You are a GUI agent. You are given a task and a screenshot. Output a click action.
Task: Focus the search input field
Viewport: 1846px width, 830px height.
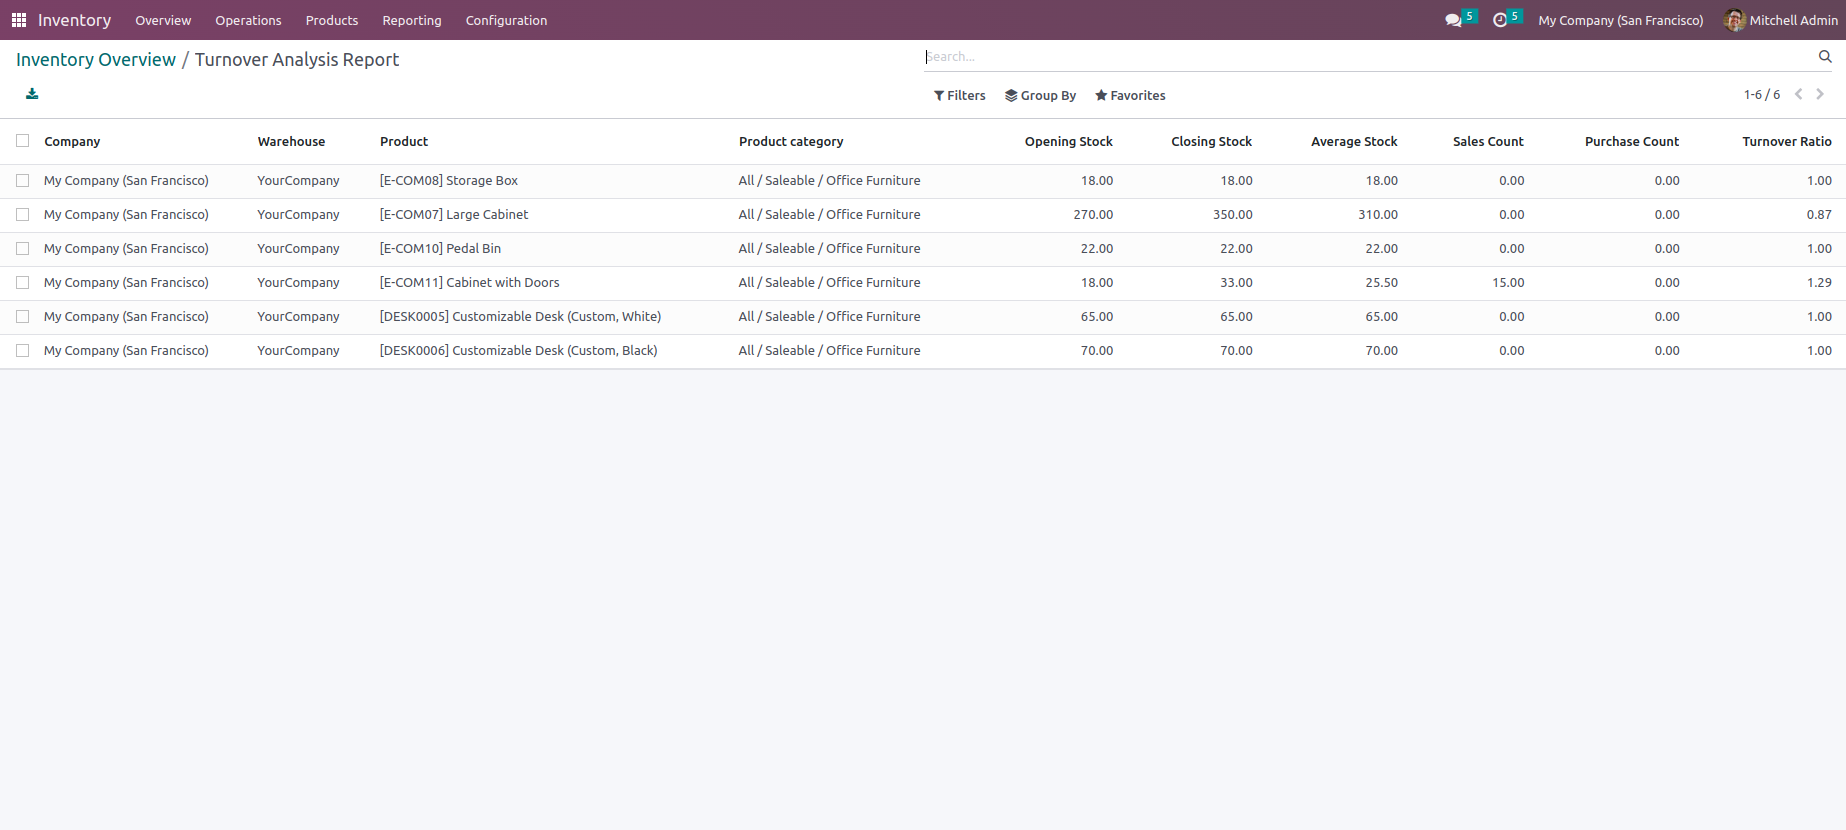1368,57
